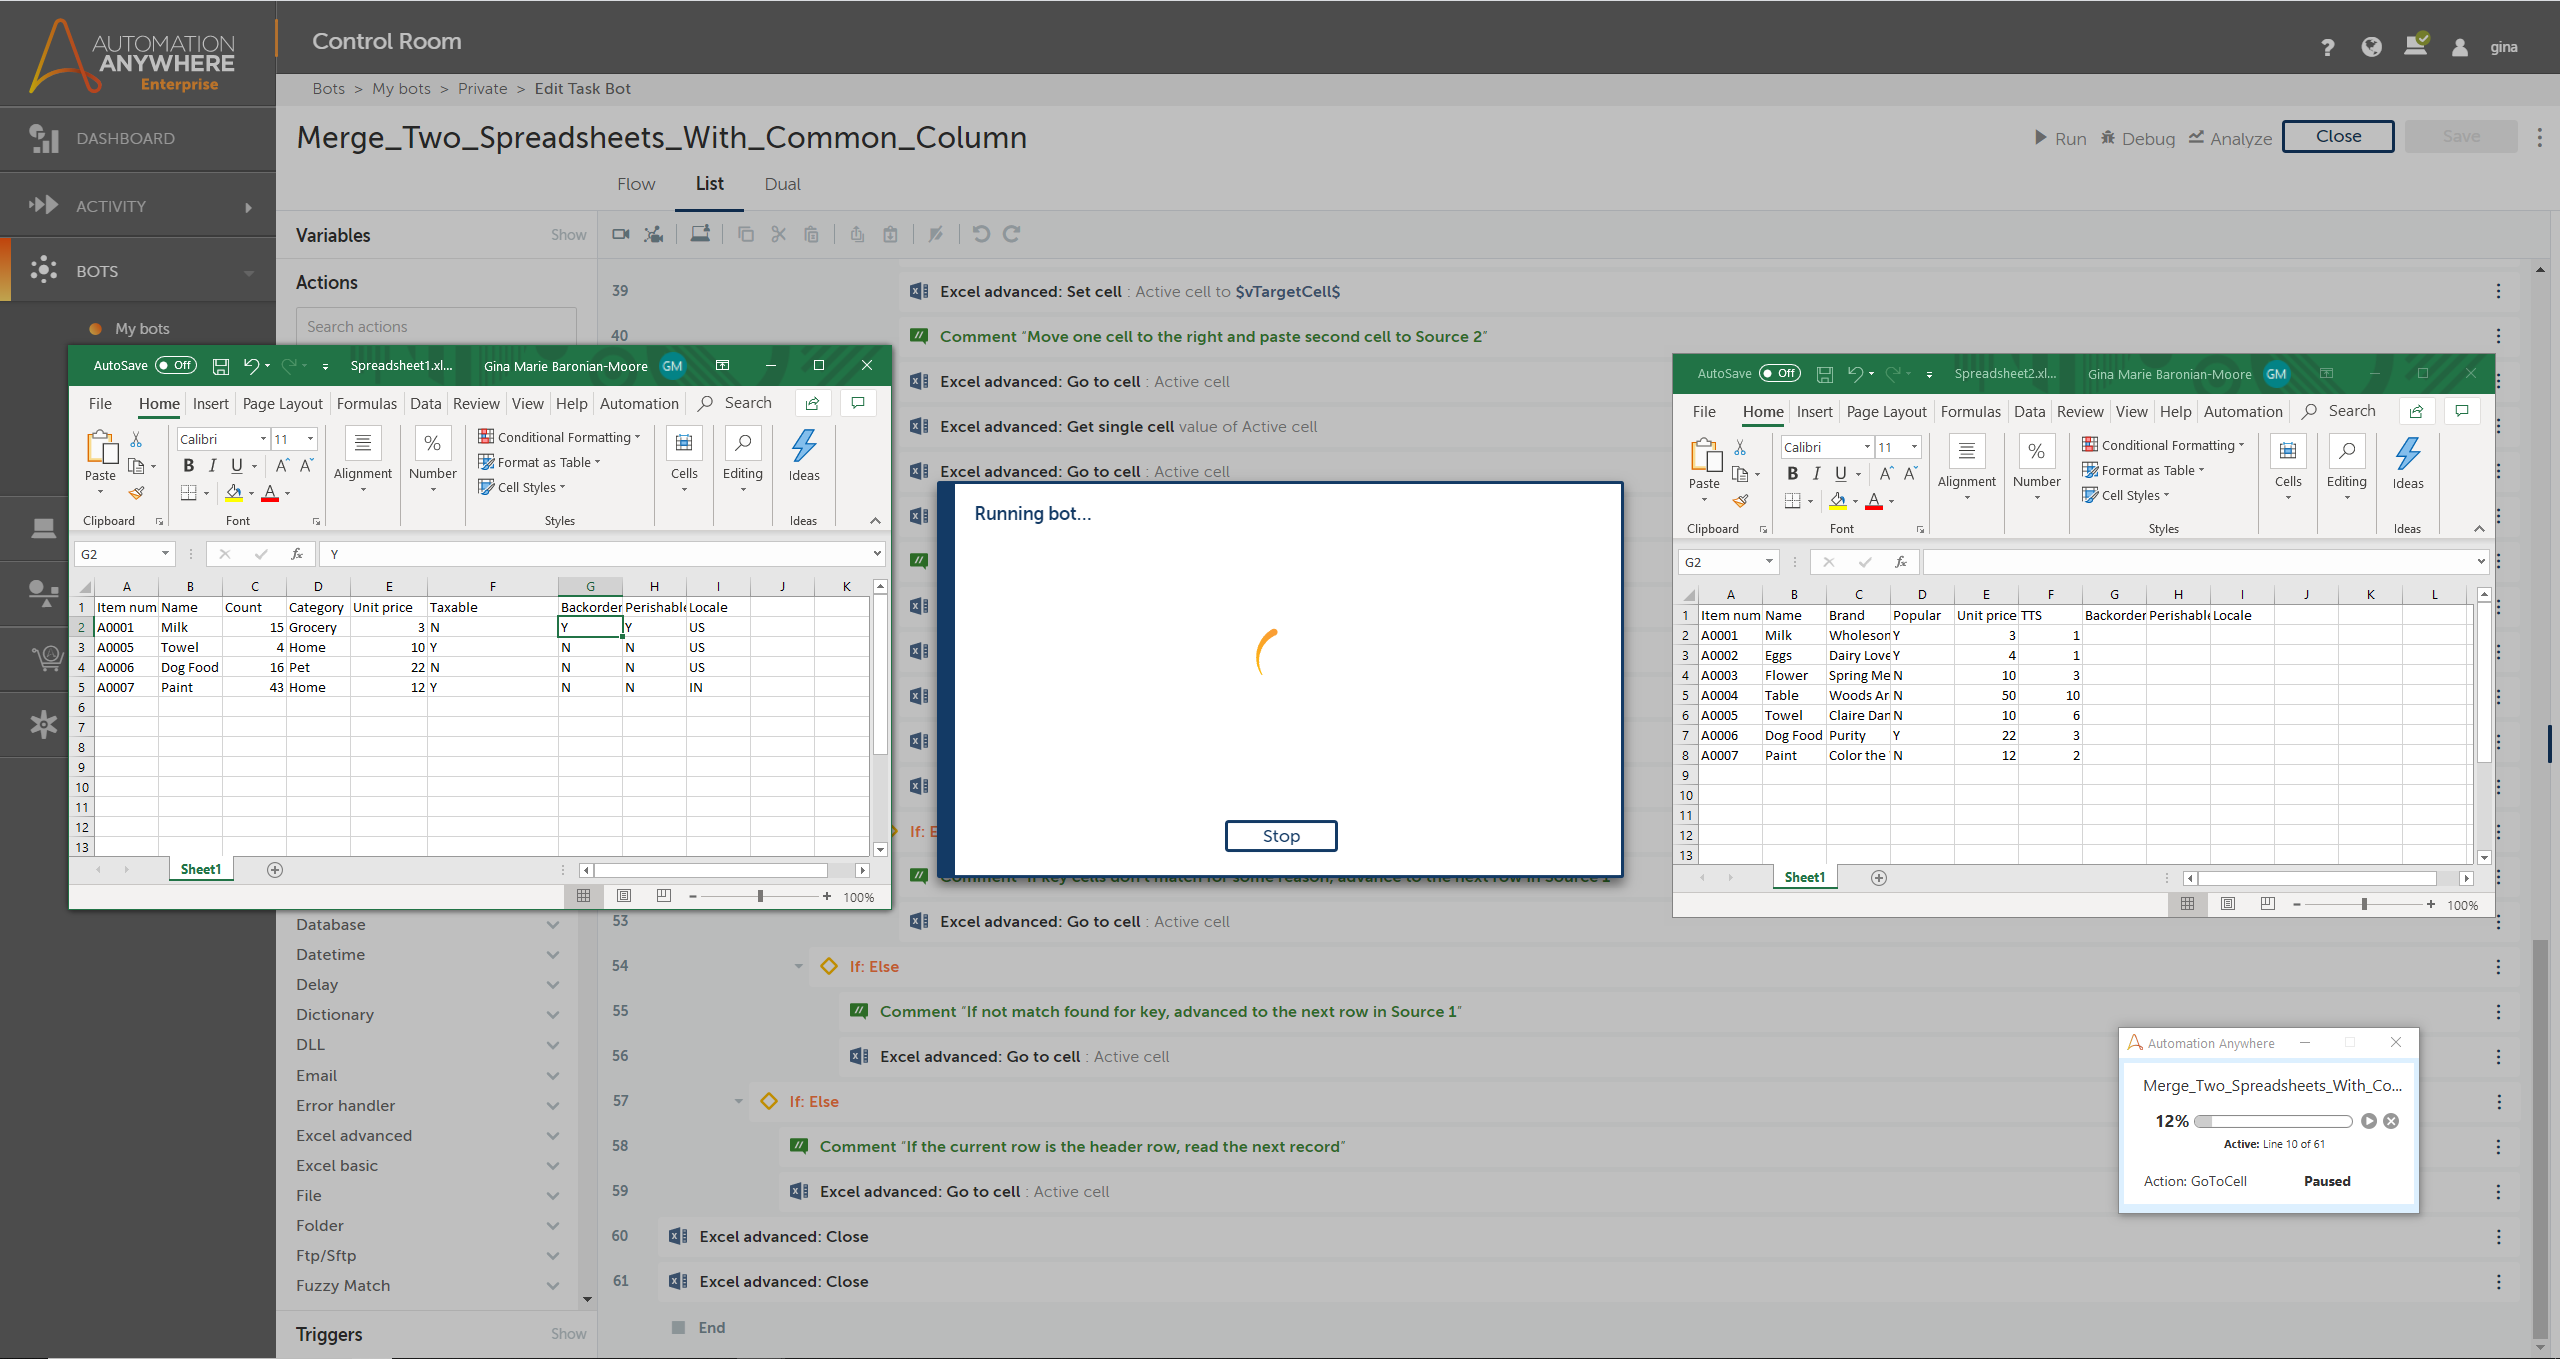This screenshot has width=2560, height=1359.
Task: Open the Formulas tab in Spreadsheet2
Action: click(x=1970, y=412)
